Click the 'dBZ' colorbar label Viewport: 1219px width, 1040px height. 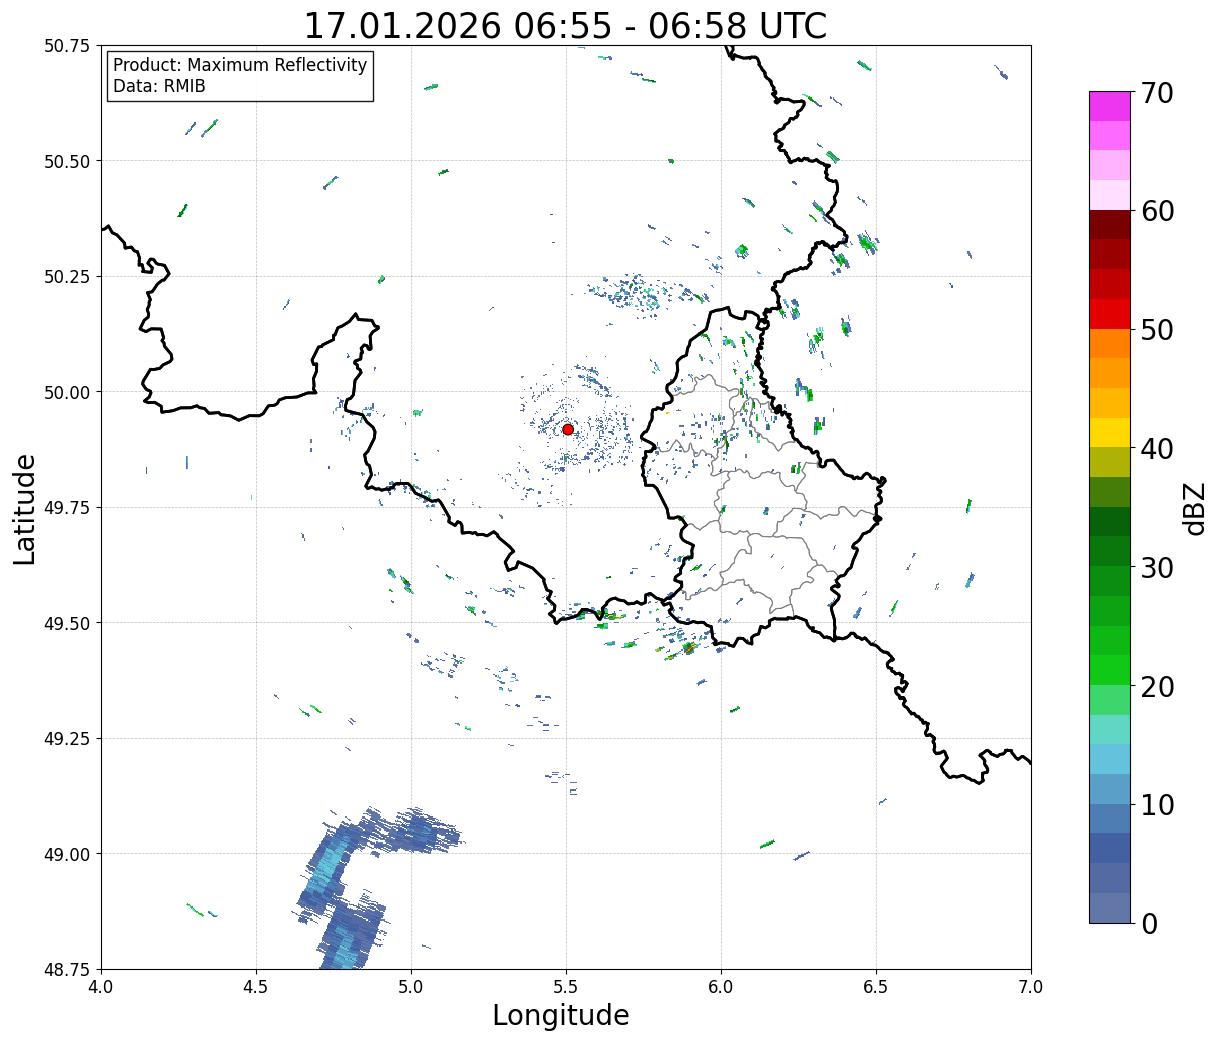[1194, 507]
